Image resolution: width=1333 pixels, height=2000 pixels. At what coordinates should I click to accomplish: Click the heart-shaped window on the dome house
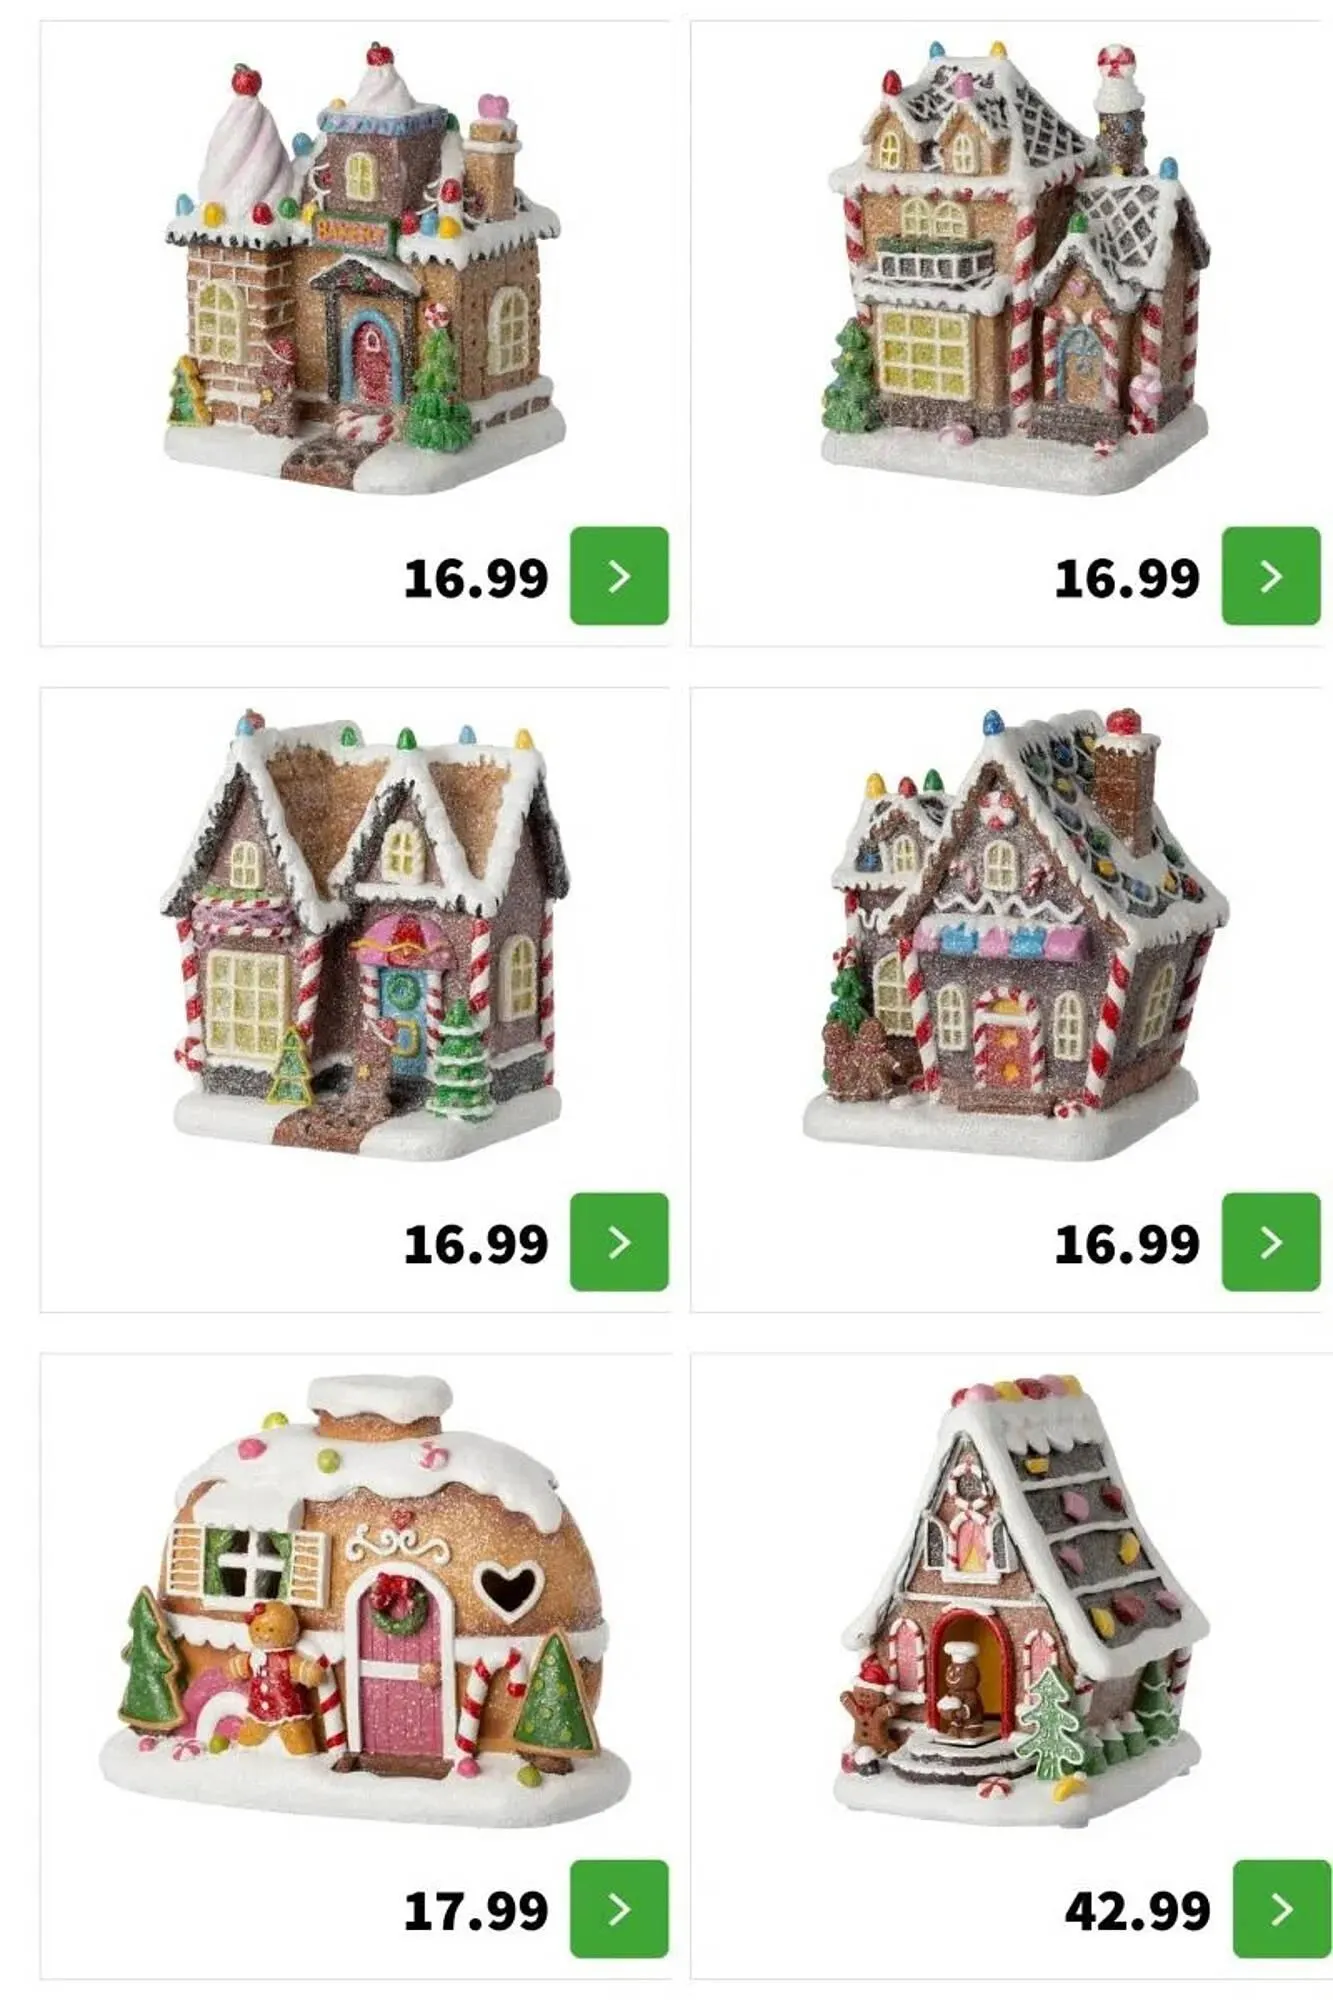(510, 1588)
